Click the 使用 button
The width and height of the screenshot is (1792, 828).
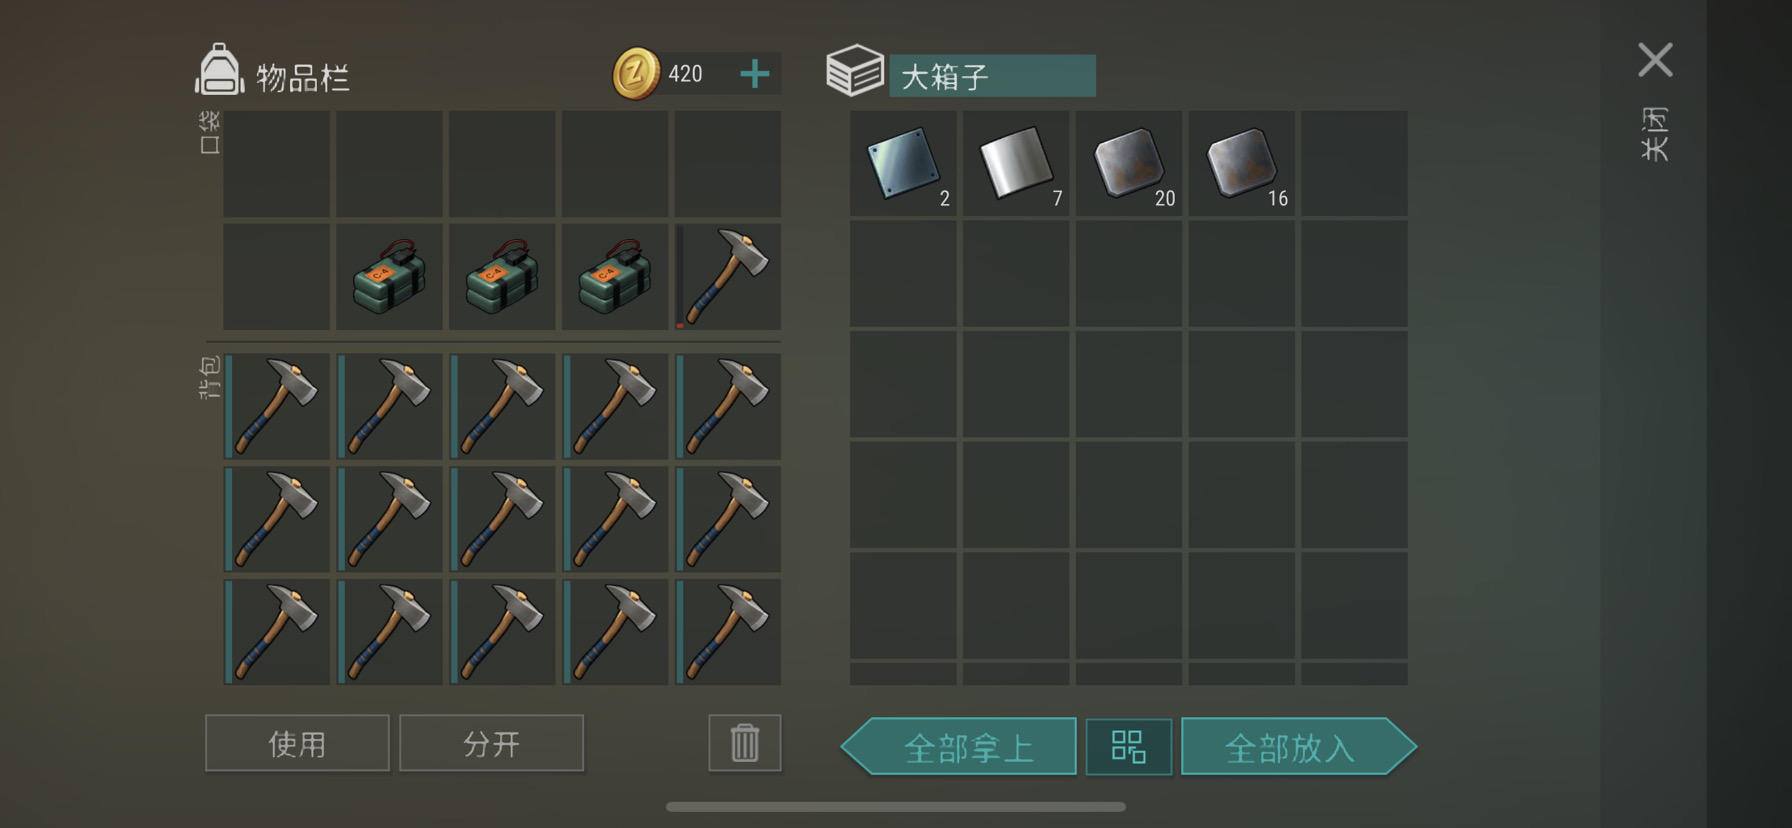[297, 743]
